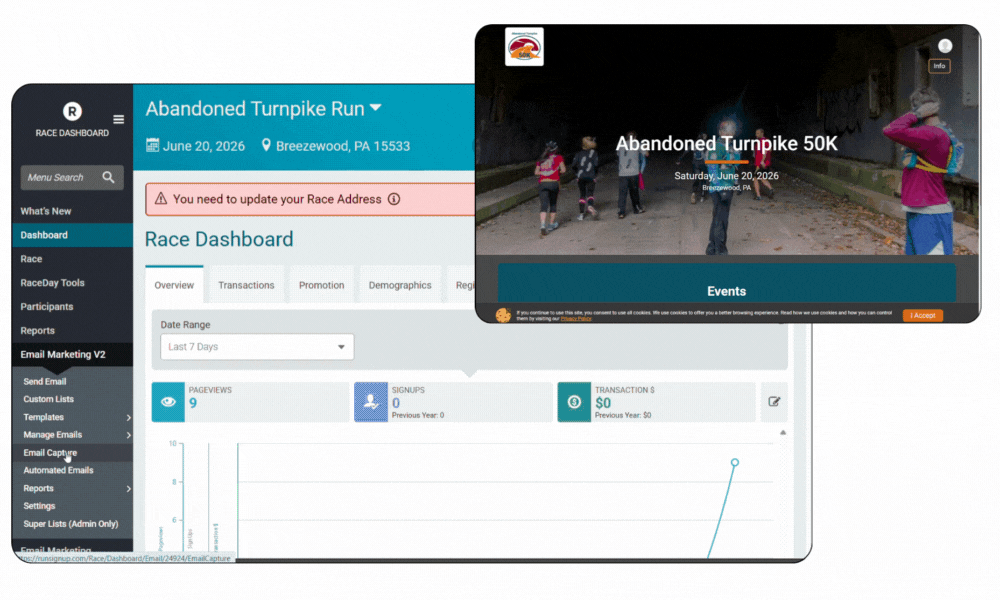
Task: Open email Settings in the sidebar
Action: click(39, 506)
